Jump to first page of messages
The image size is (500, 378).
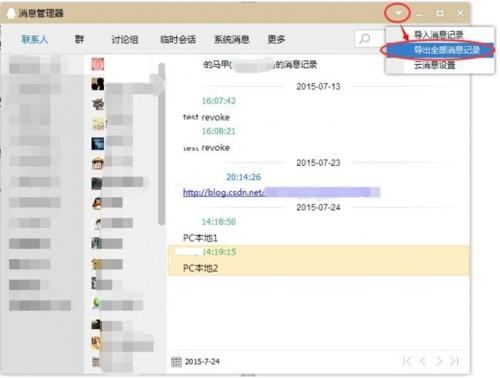(407, 361)
